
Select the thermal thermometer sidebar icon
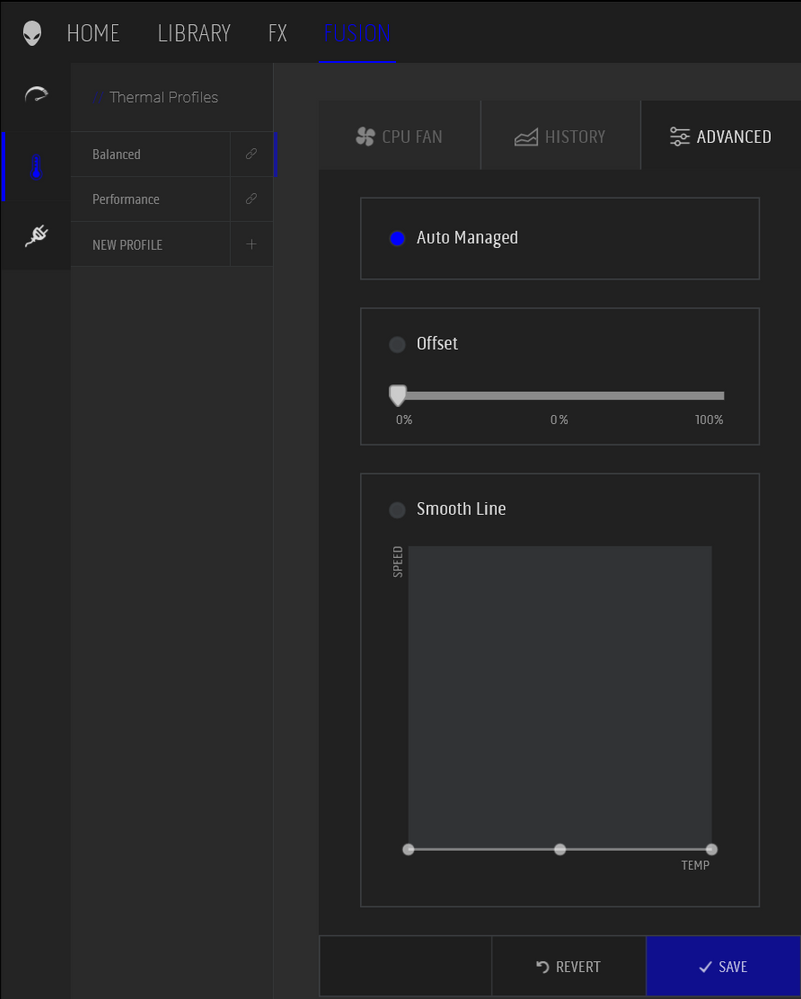36,167
